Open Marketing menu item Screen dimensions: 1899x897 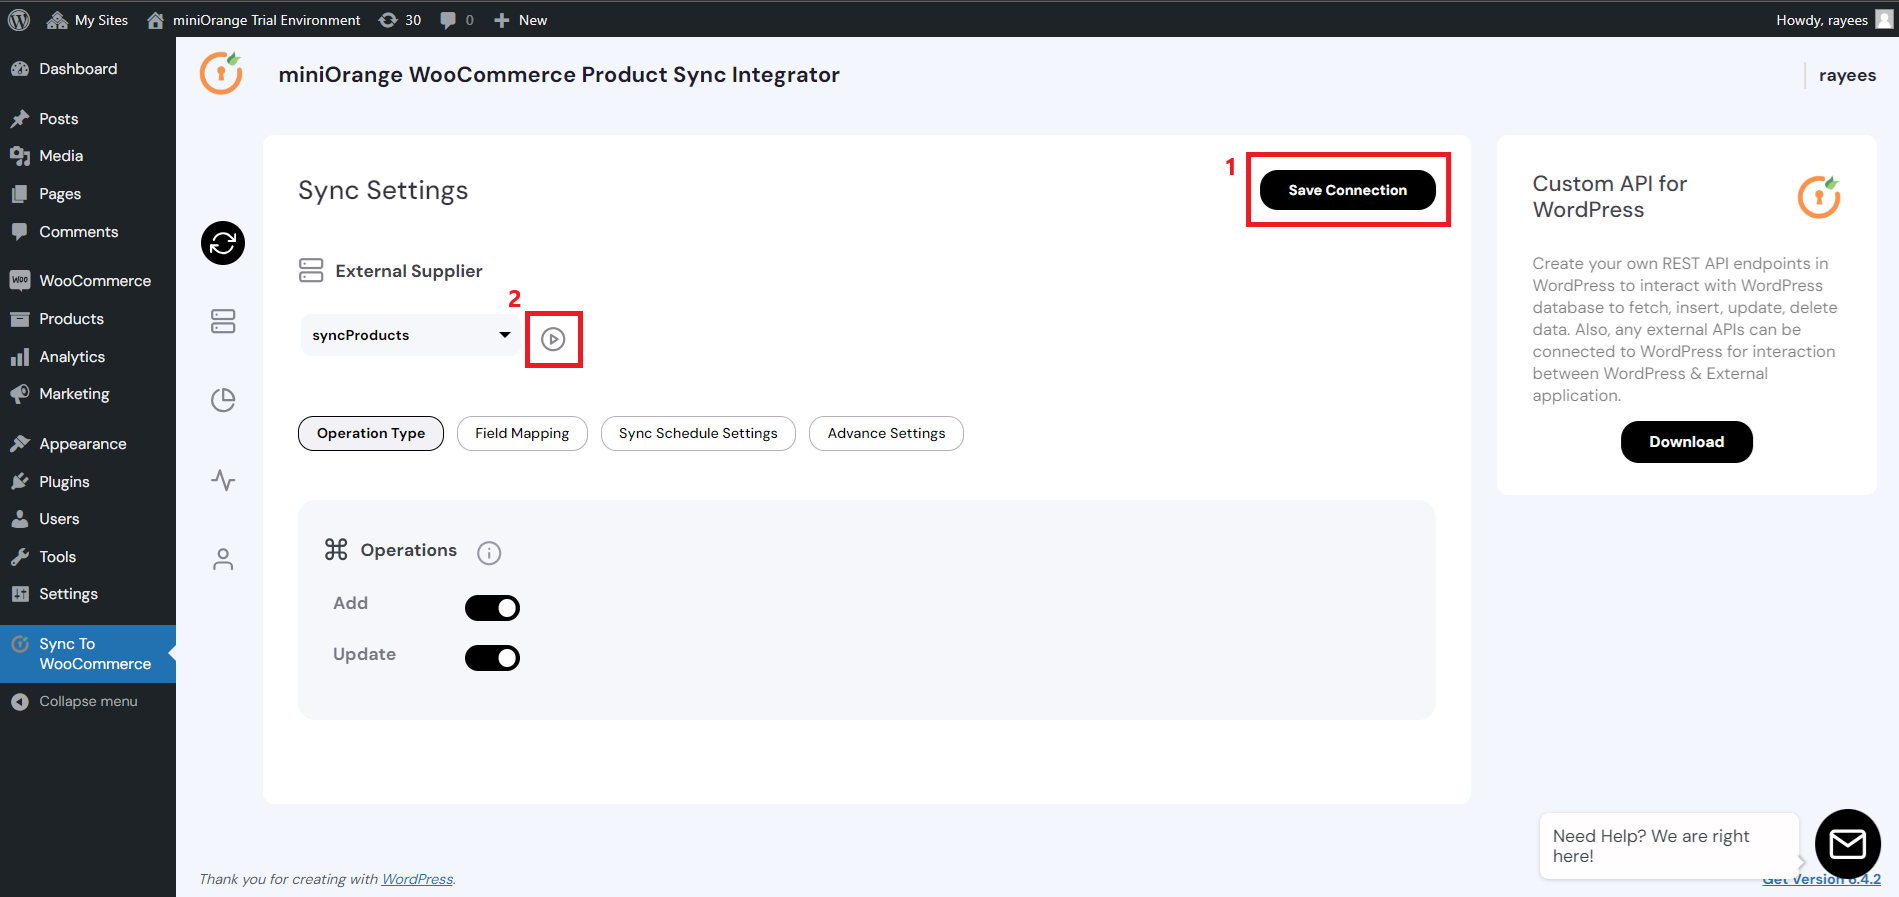click(88, 394)
